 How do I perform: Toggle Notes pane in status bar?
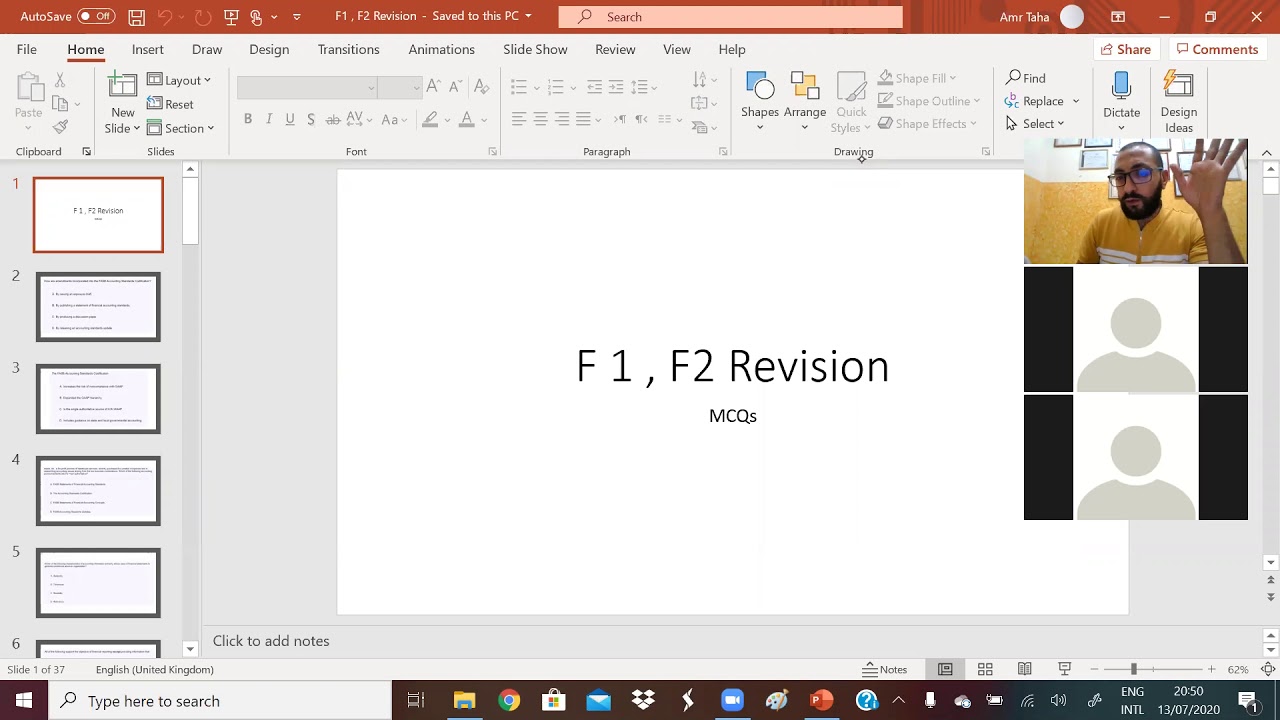tap(885, 669)
